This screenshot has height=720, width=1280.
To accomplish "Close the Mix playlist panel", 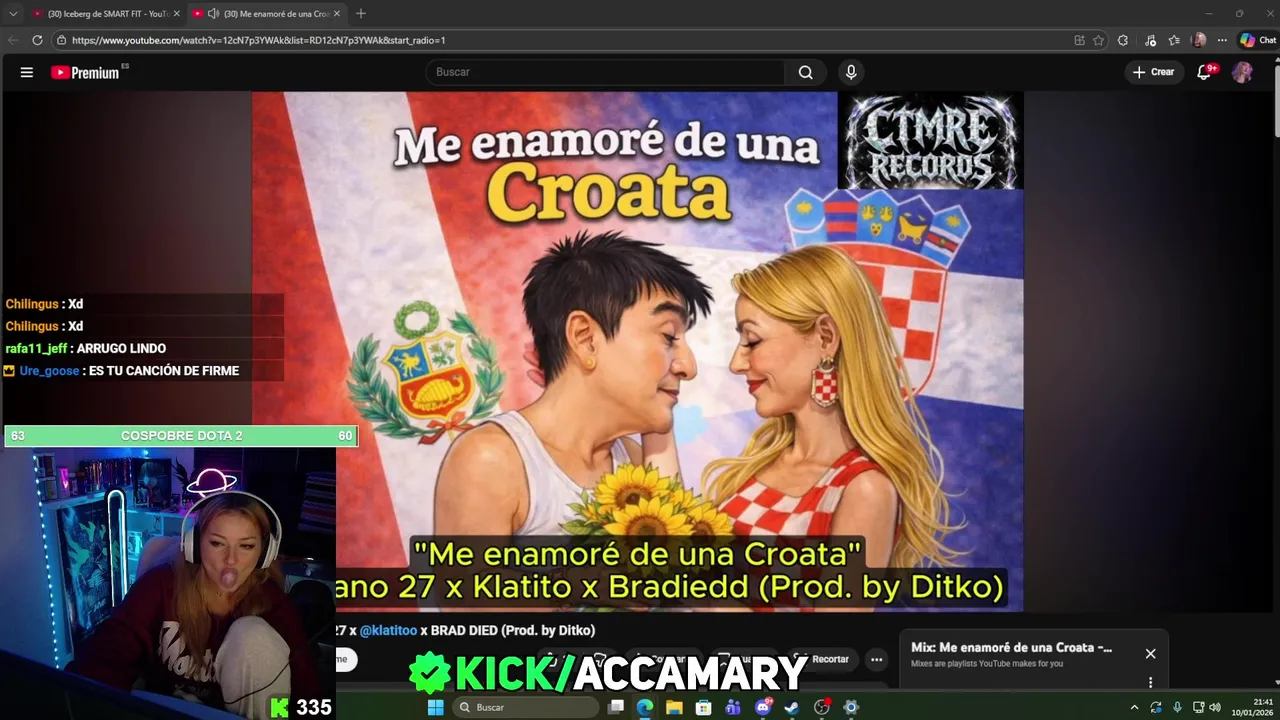I will (1150, 653).
